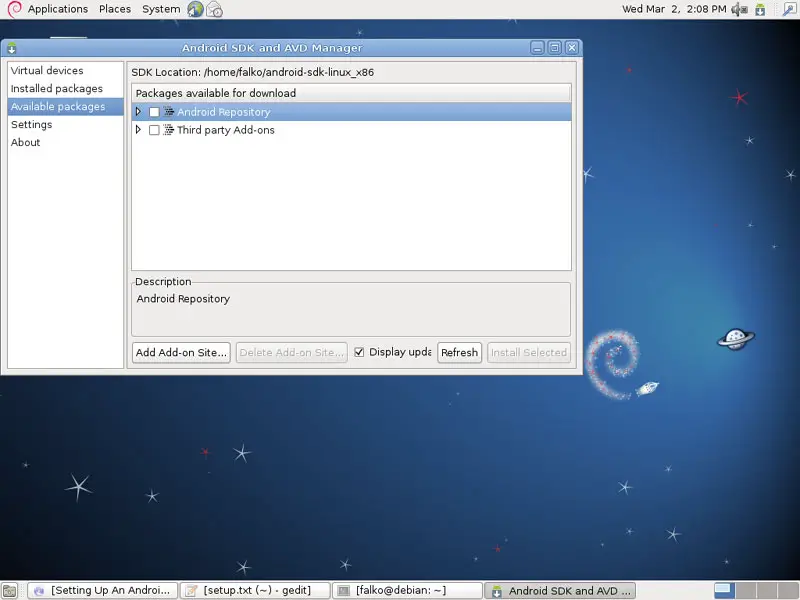The height and width of the screenshot is (600, 800).
Task: Close the Android SDK and AVD Manager window
Action: (572, 48)
